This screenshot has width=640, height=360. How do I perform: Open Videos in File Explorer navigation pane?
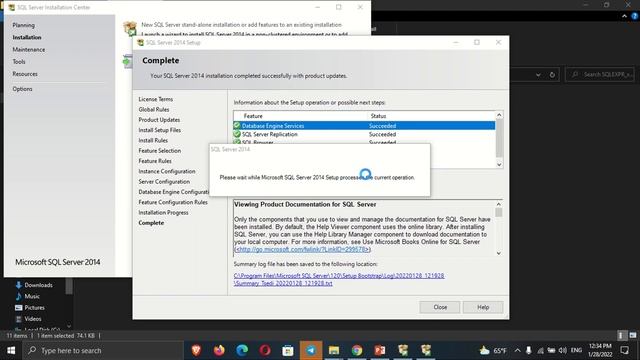tap(33, 319)
